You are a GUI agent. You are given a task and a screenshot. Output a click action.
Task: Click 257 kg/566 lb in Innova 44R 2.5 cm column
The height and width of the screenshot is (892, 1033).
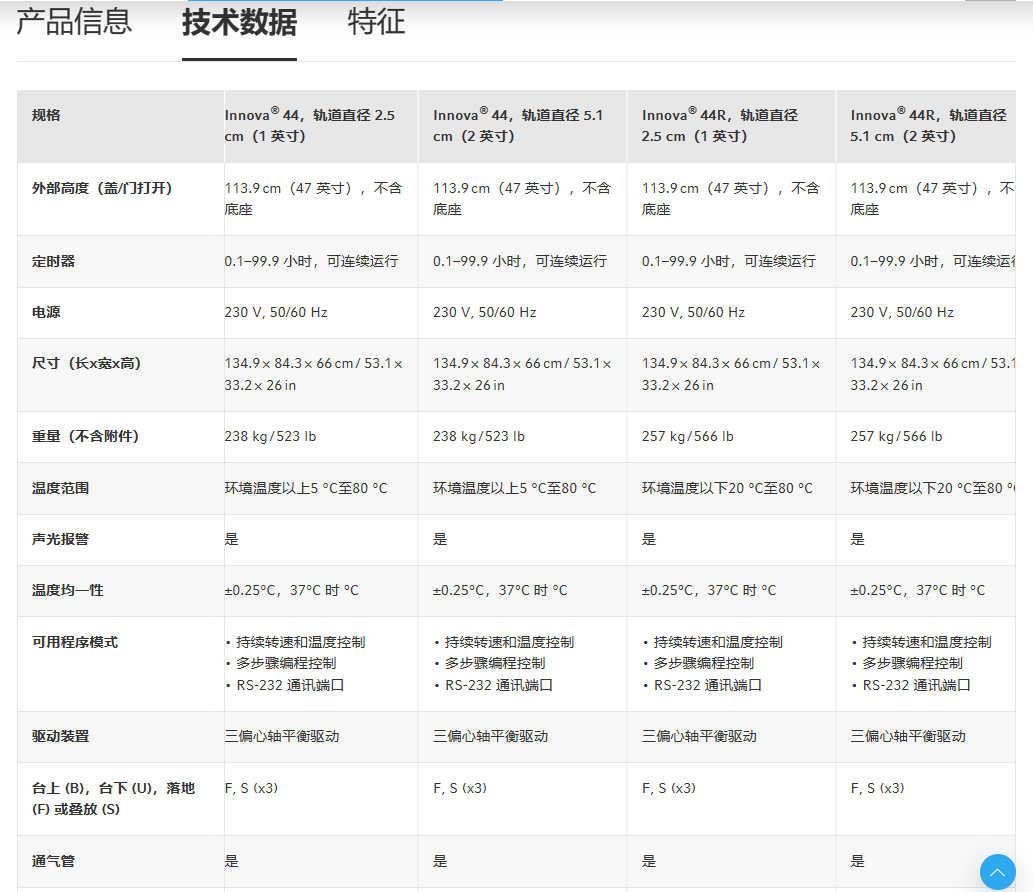(688, 437)
